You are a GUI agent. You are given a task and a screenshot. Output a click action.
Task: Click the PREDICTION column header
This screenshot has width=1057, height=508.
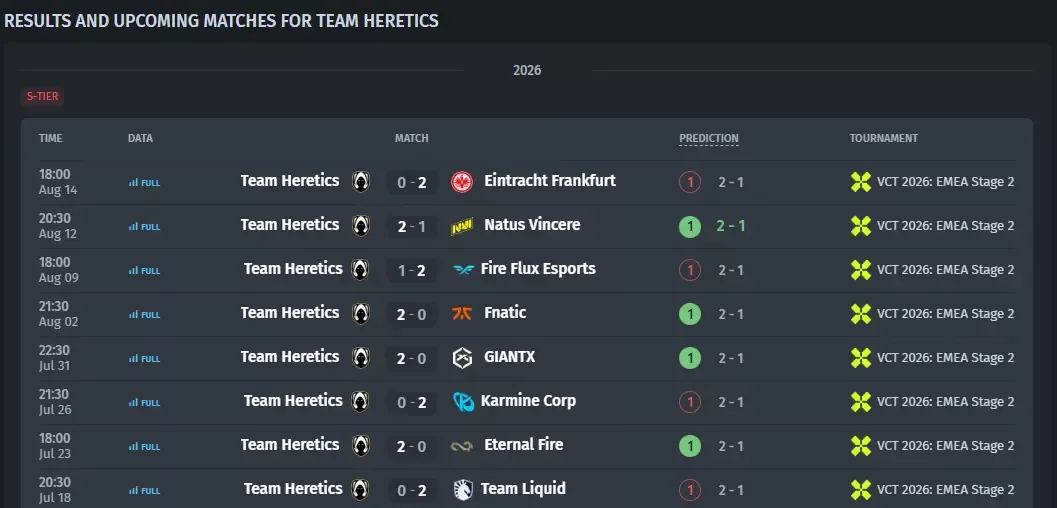(708, 138)
